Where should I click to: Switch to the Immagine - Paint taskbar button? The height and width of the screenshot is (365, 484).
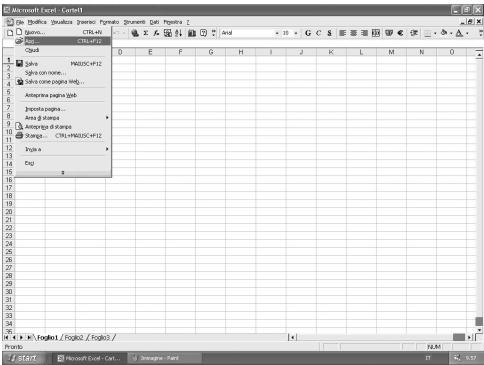coord(165,358)
